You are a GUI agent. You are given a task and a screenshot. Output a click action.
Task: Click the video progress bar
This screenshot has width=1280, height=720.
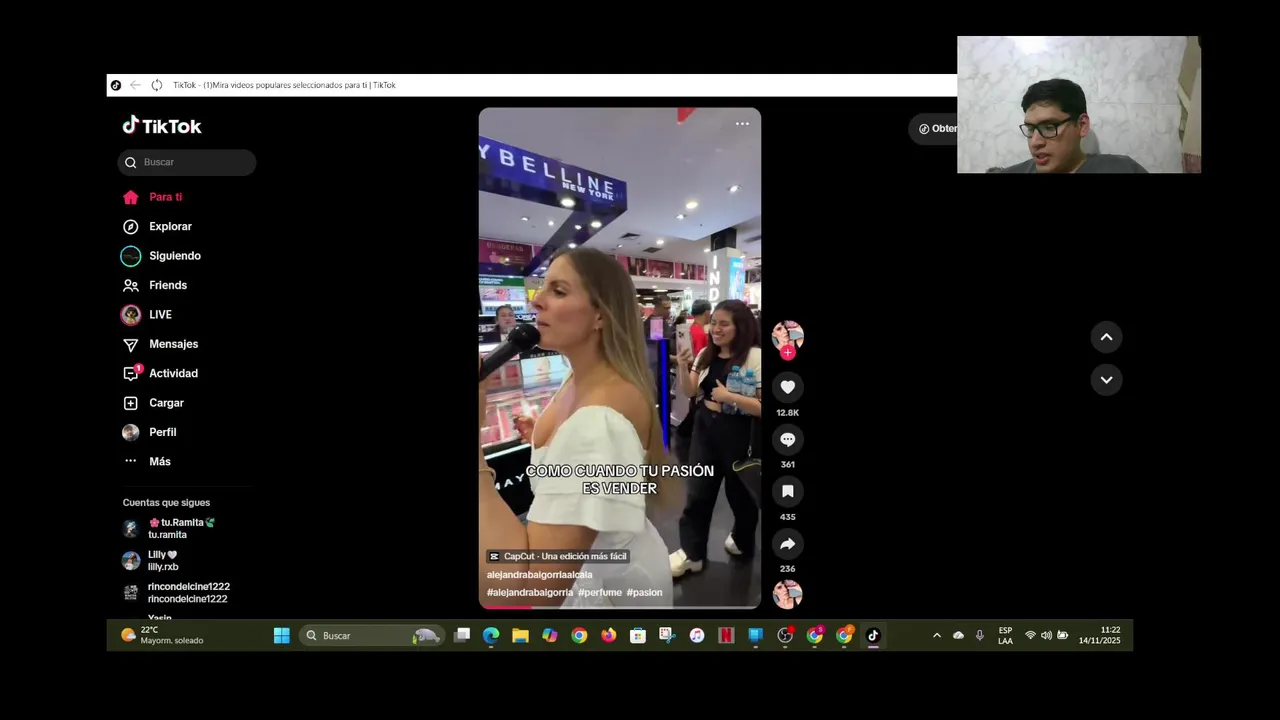pos(620,606)
